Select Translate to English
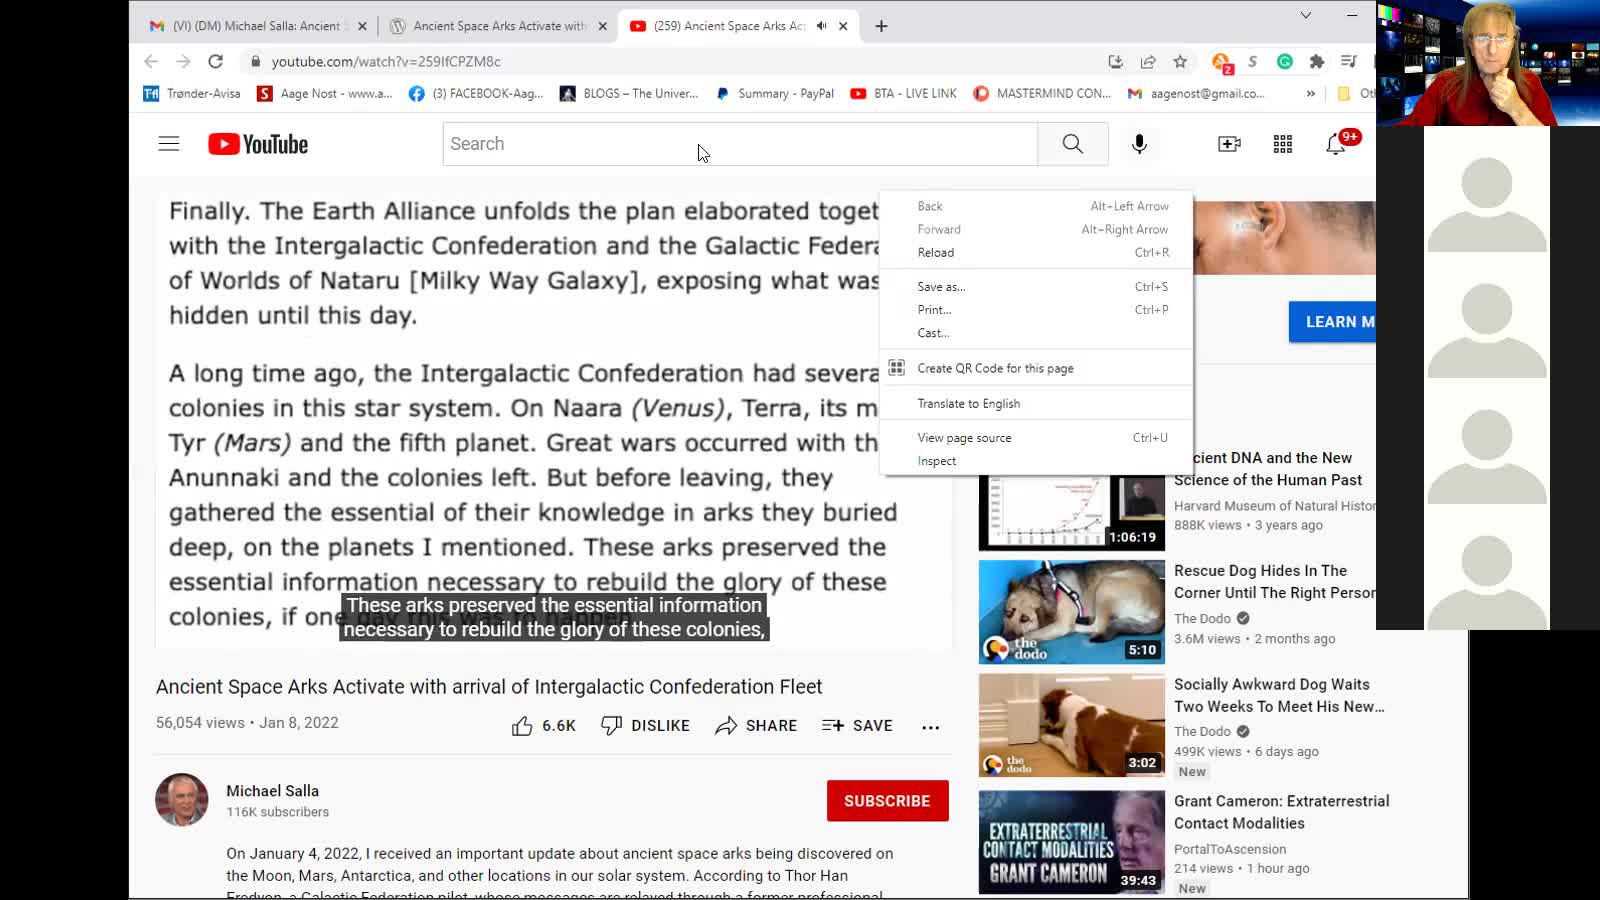Viewport: 1600px width, 900px height. coord(1037,404)
